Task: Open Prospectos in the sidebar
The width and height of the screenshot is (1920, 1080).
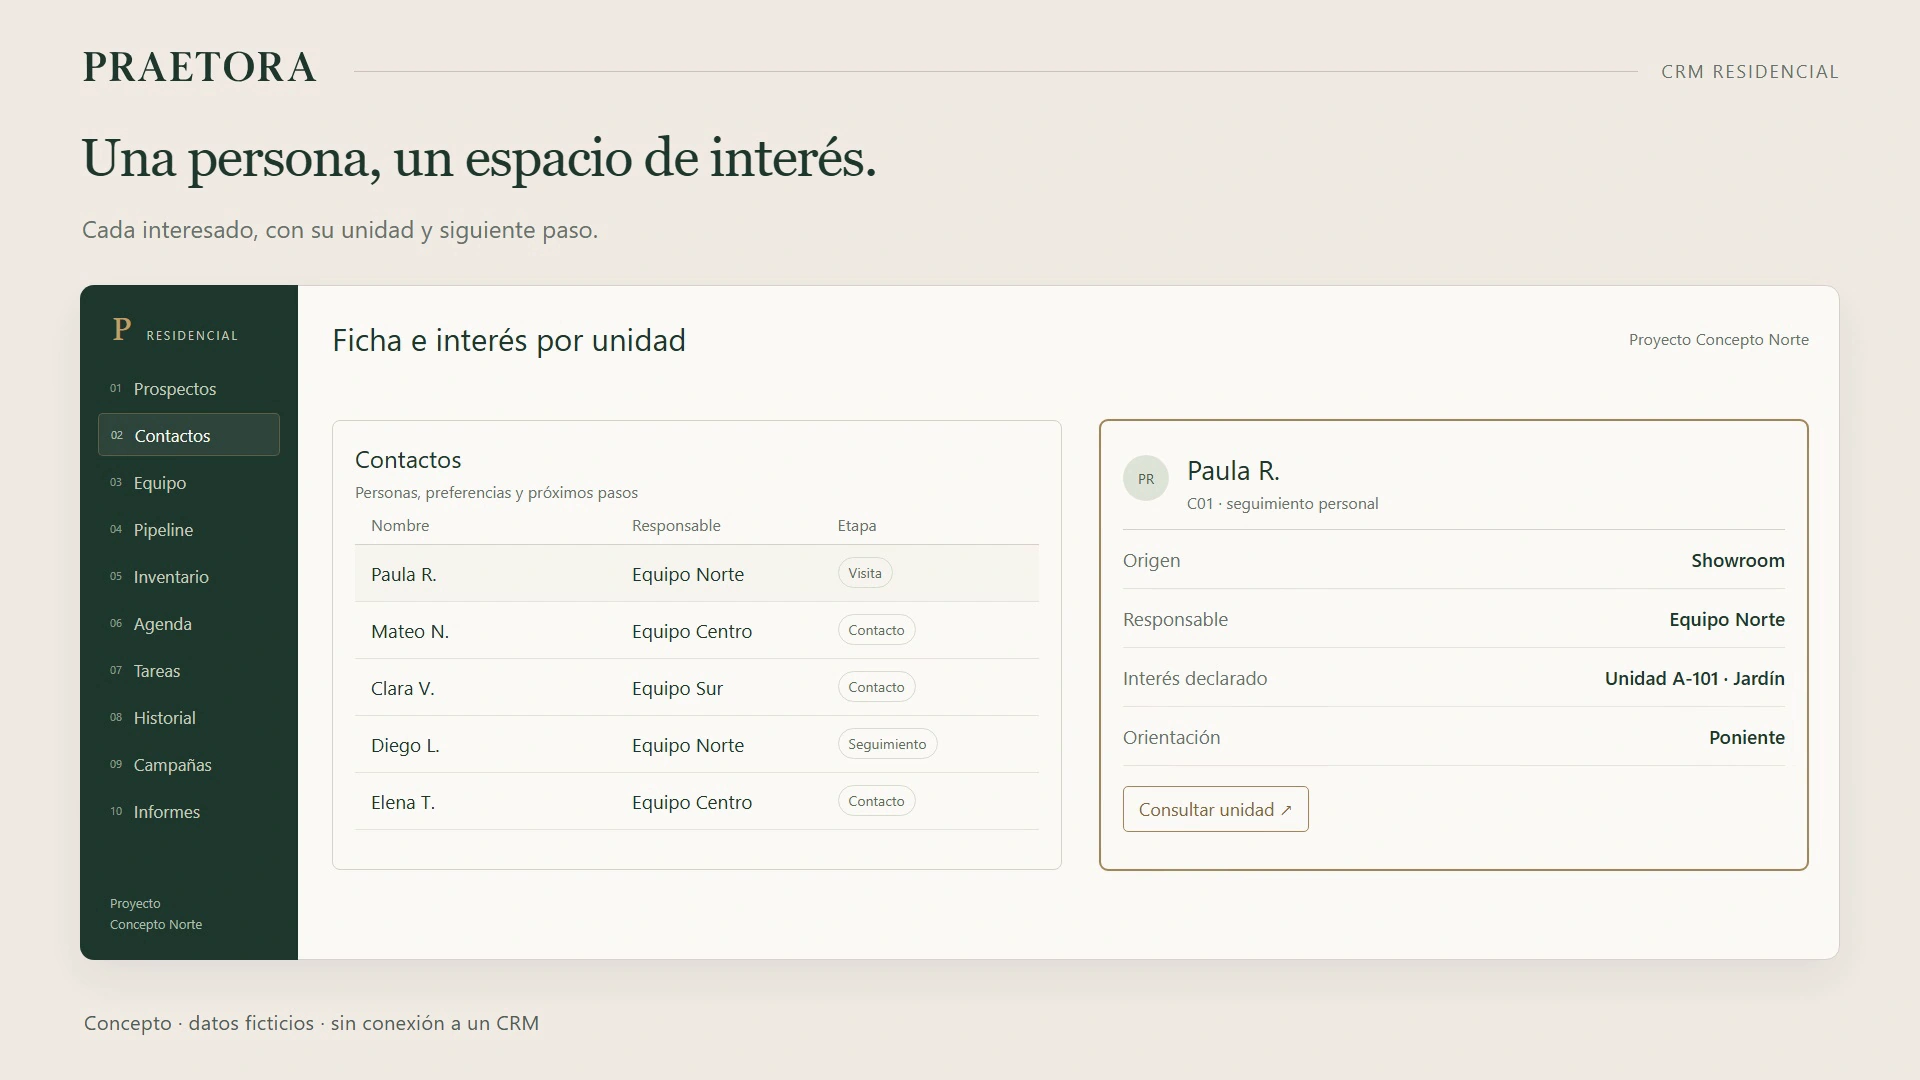Action: pos(189,389)
